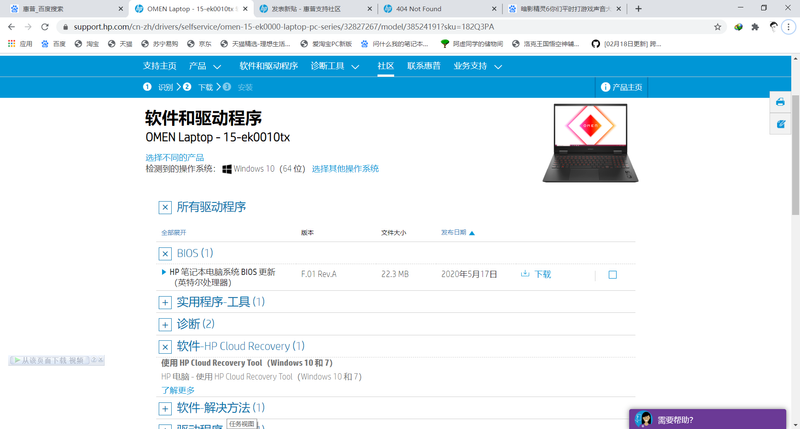Open 联系惠普 navigation item
Screen dimensions: 800x429
(424, 66)
